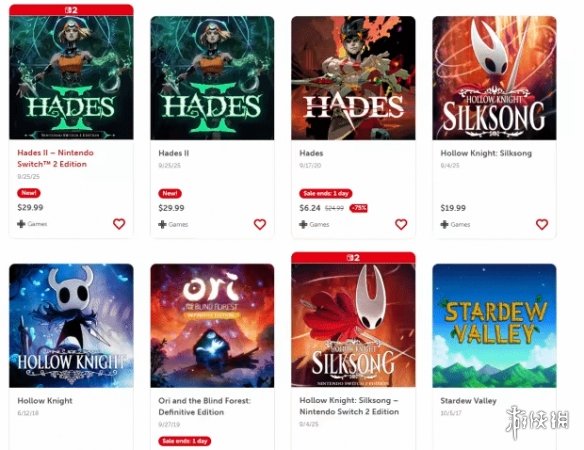Add Hollow Knight: Silksong to wishlist
This screenshot has height=450, width=584.
click(542, 224)
